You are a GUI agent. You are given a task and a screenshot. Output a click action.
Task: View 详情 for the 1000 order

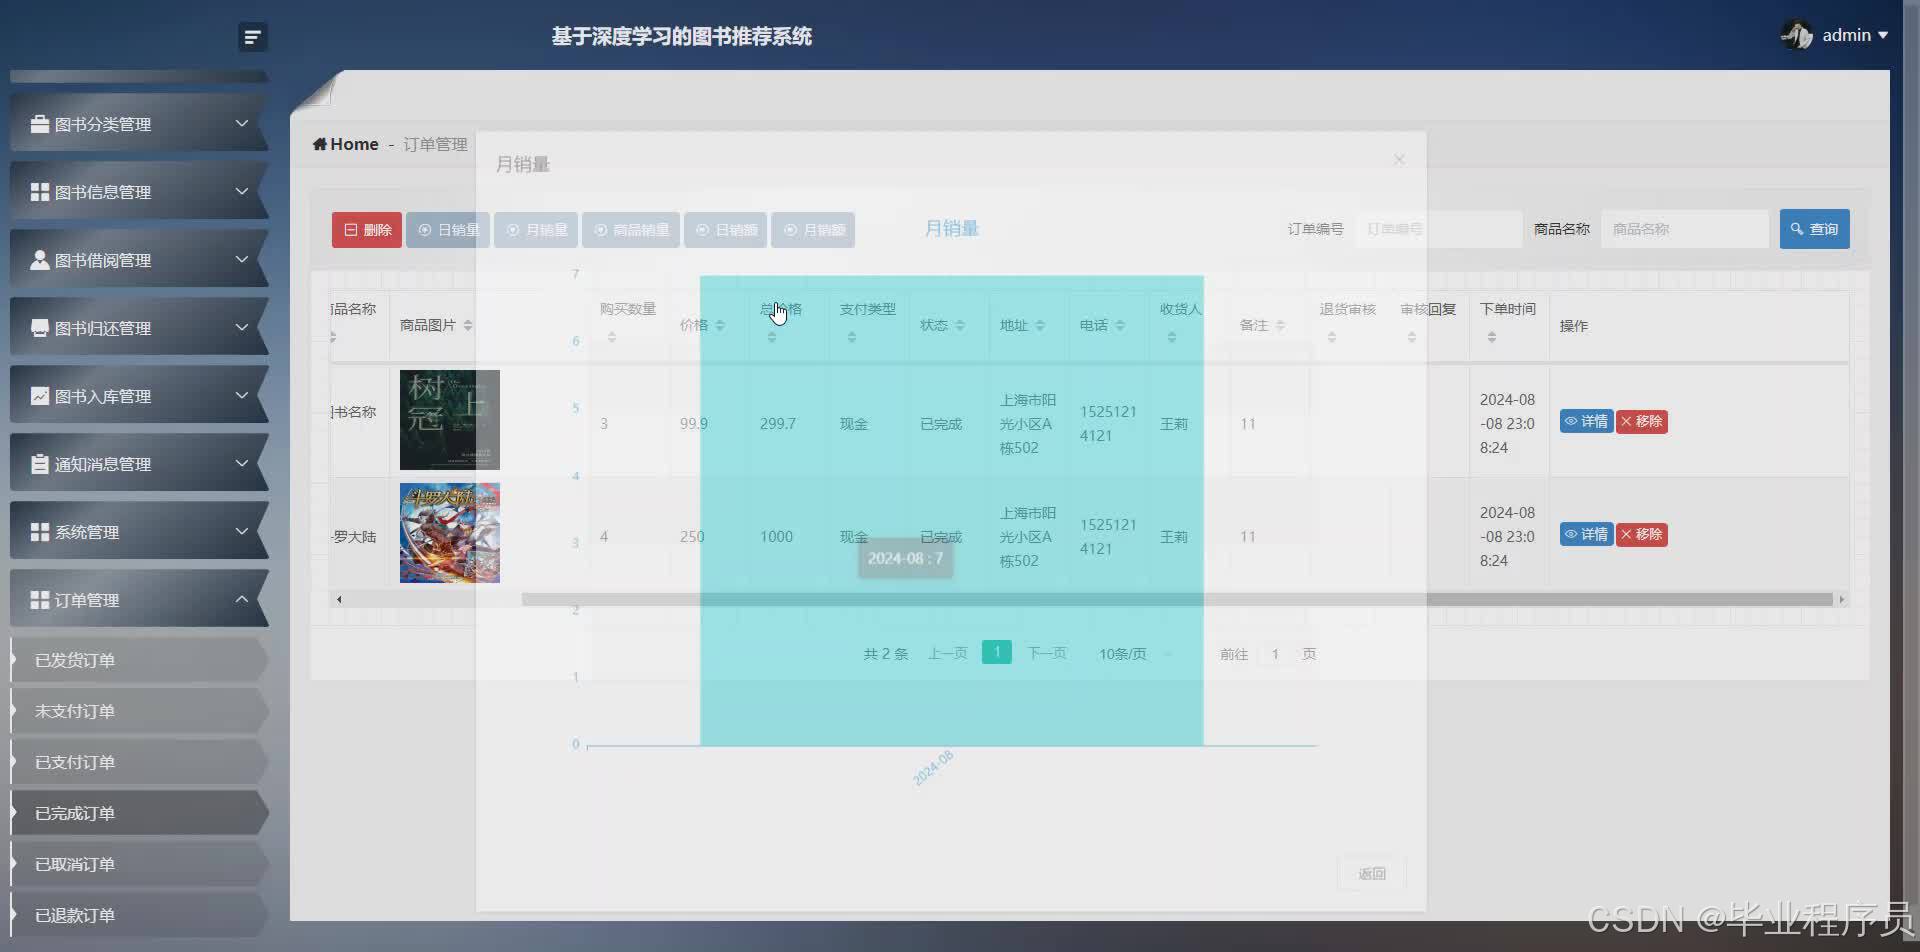pos(1586,535)
